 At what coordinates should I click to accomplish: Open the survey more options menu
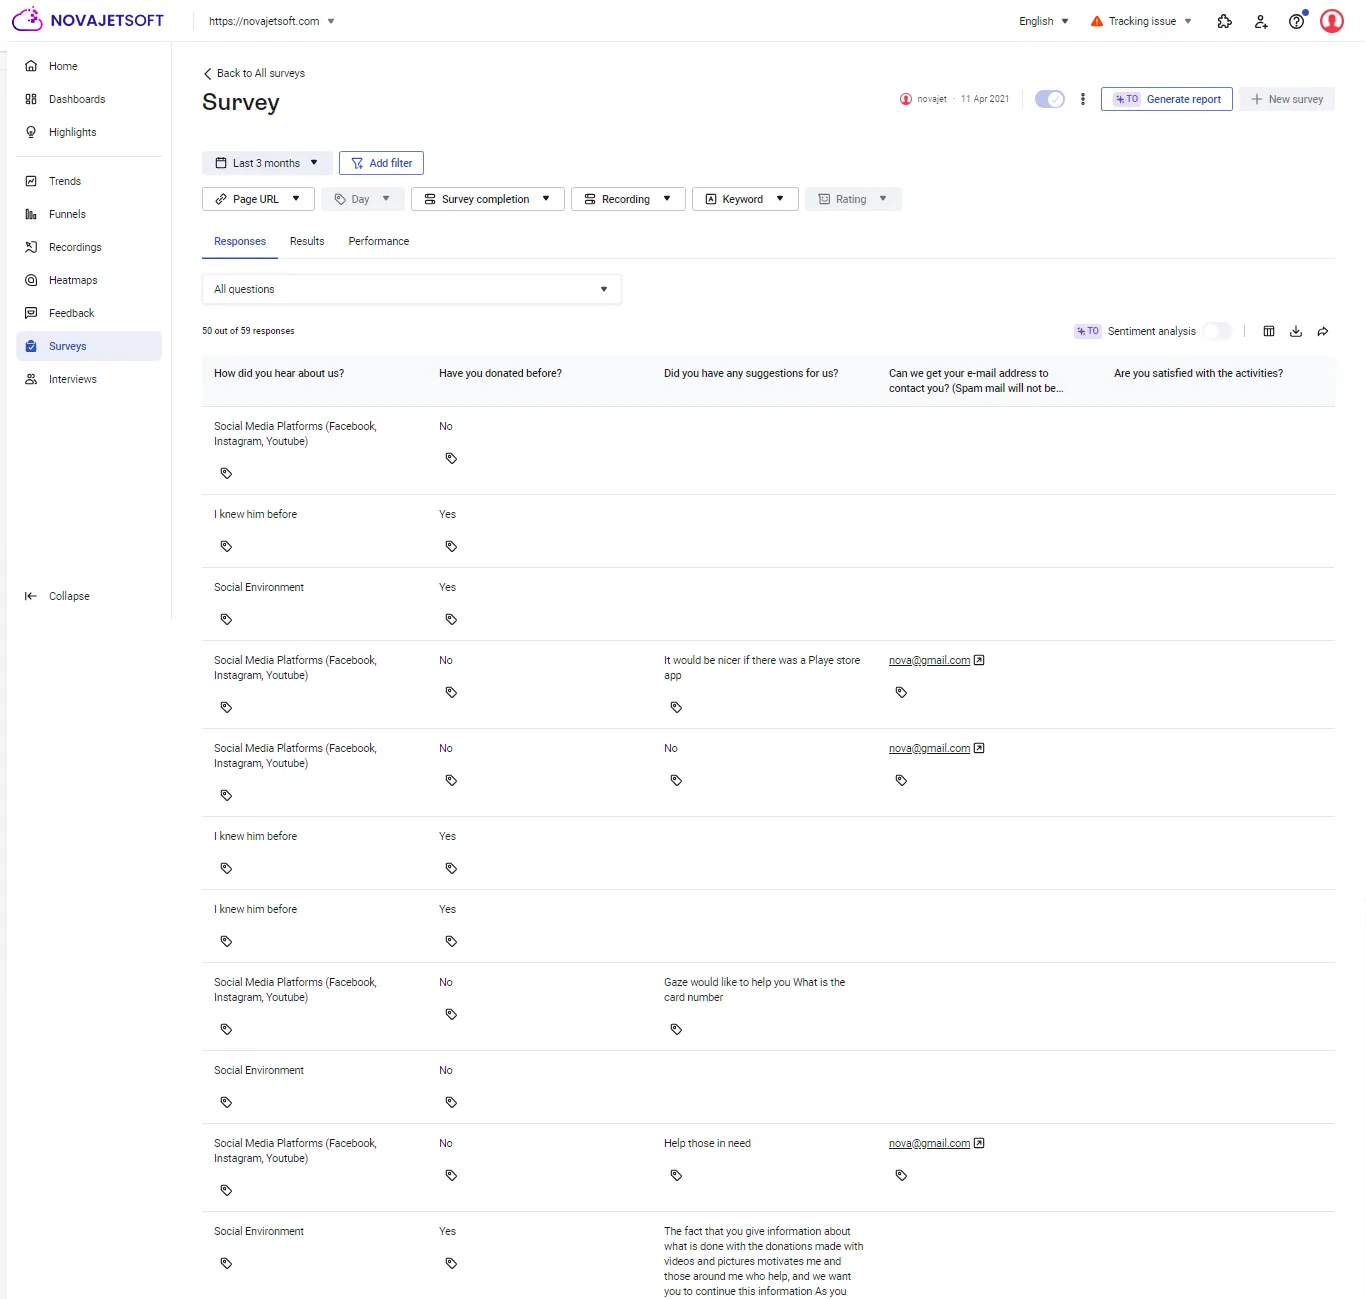coord(1083,99)
